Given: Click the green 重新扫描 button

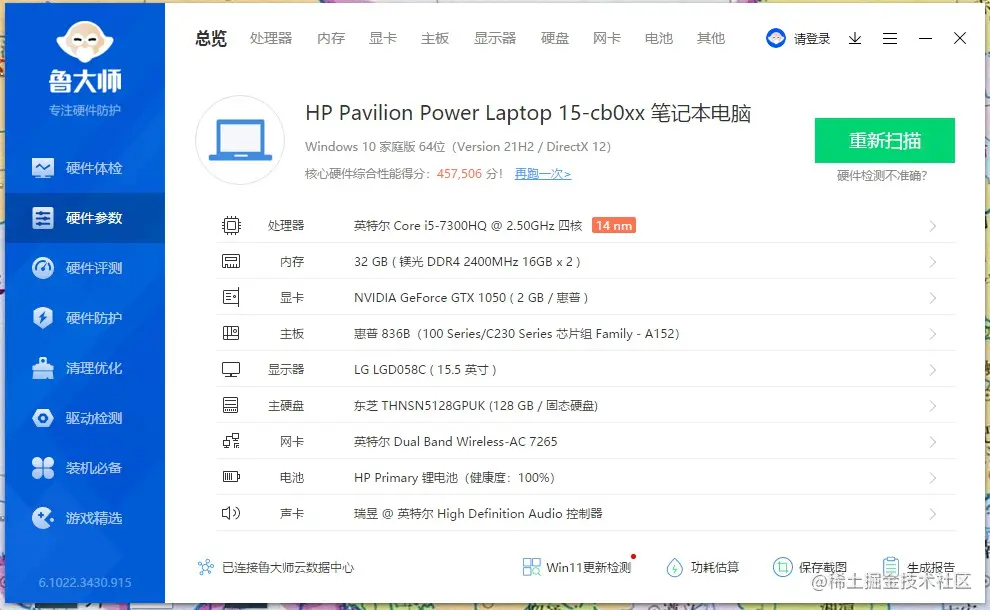Looking at the screenshot, I should click(x=885, y=140).
